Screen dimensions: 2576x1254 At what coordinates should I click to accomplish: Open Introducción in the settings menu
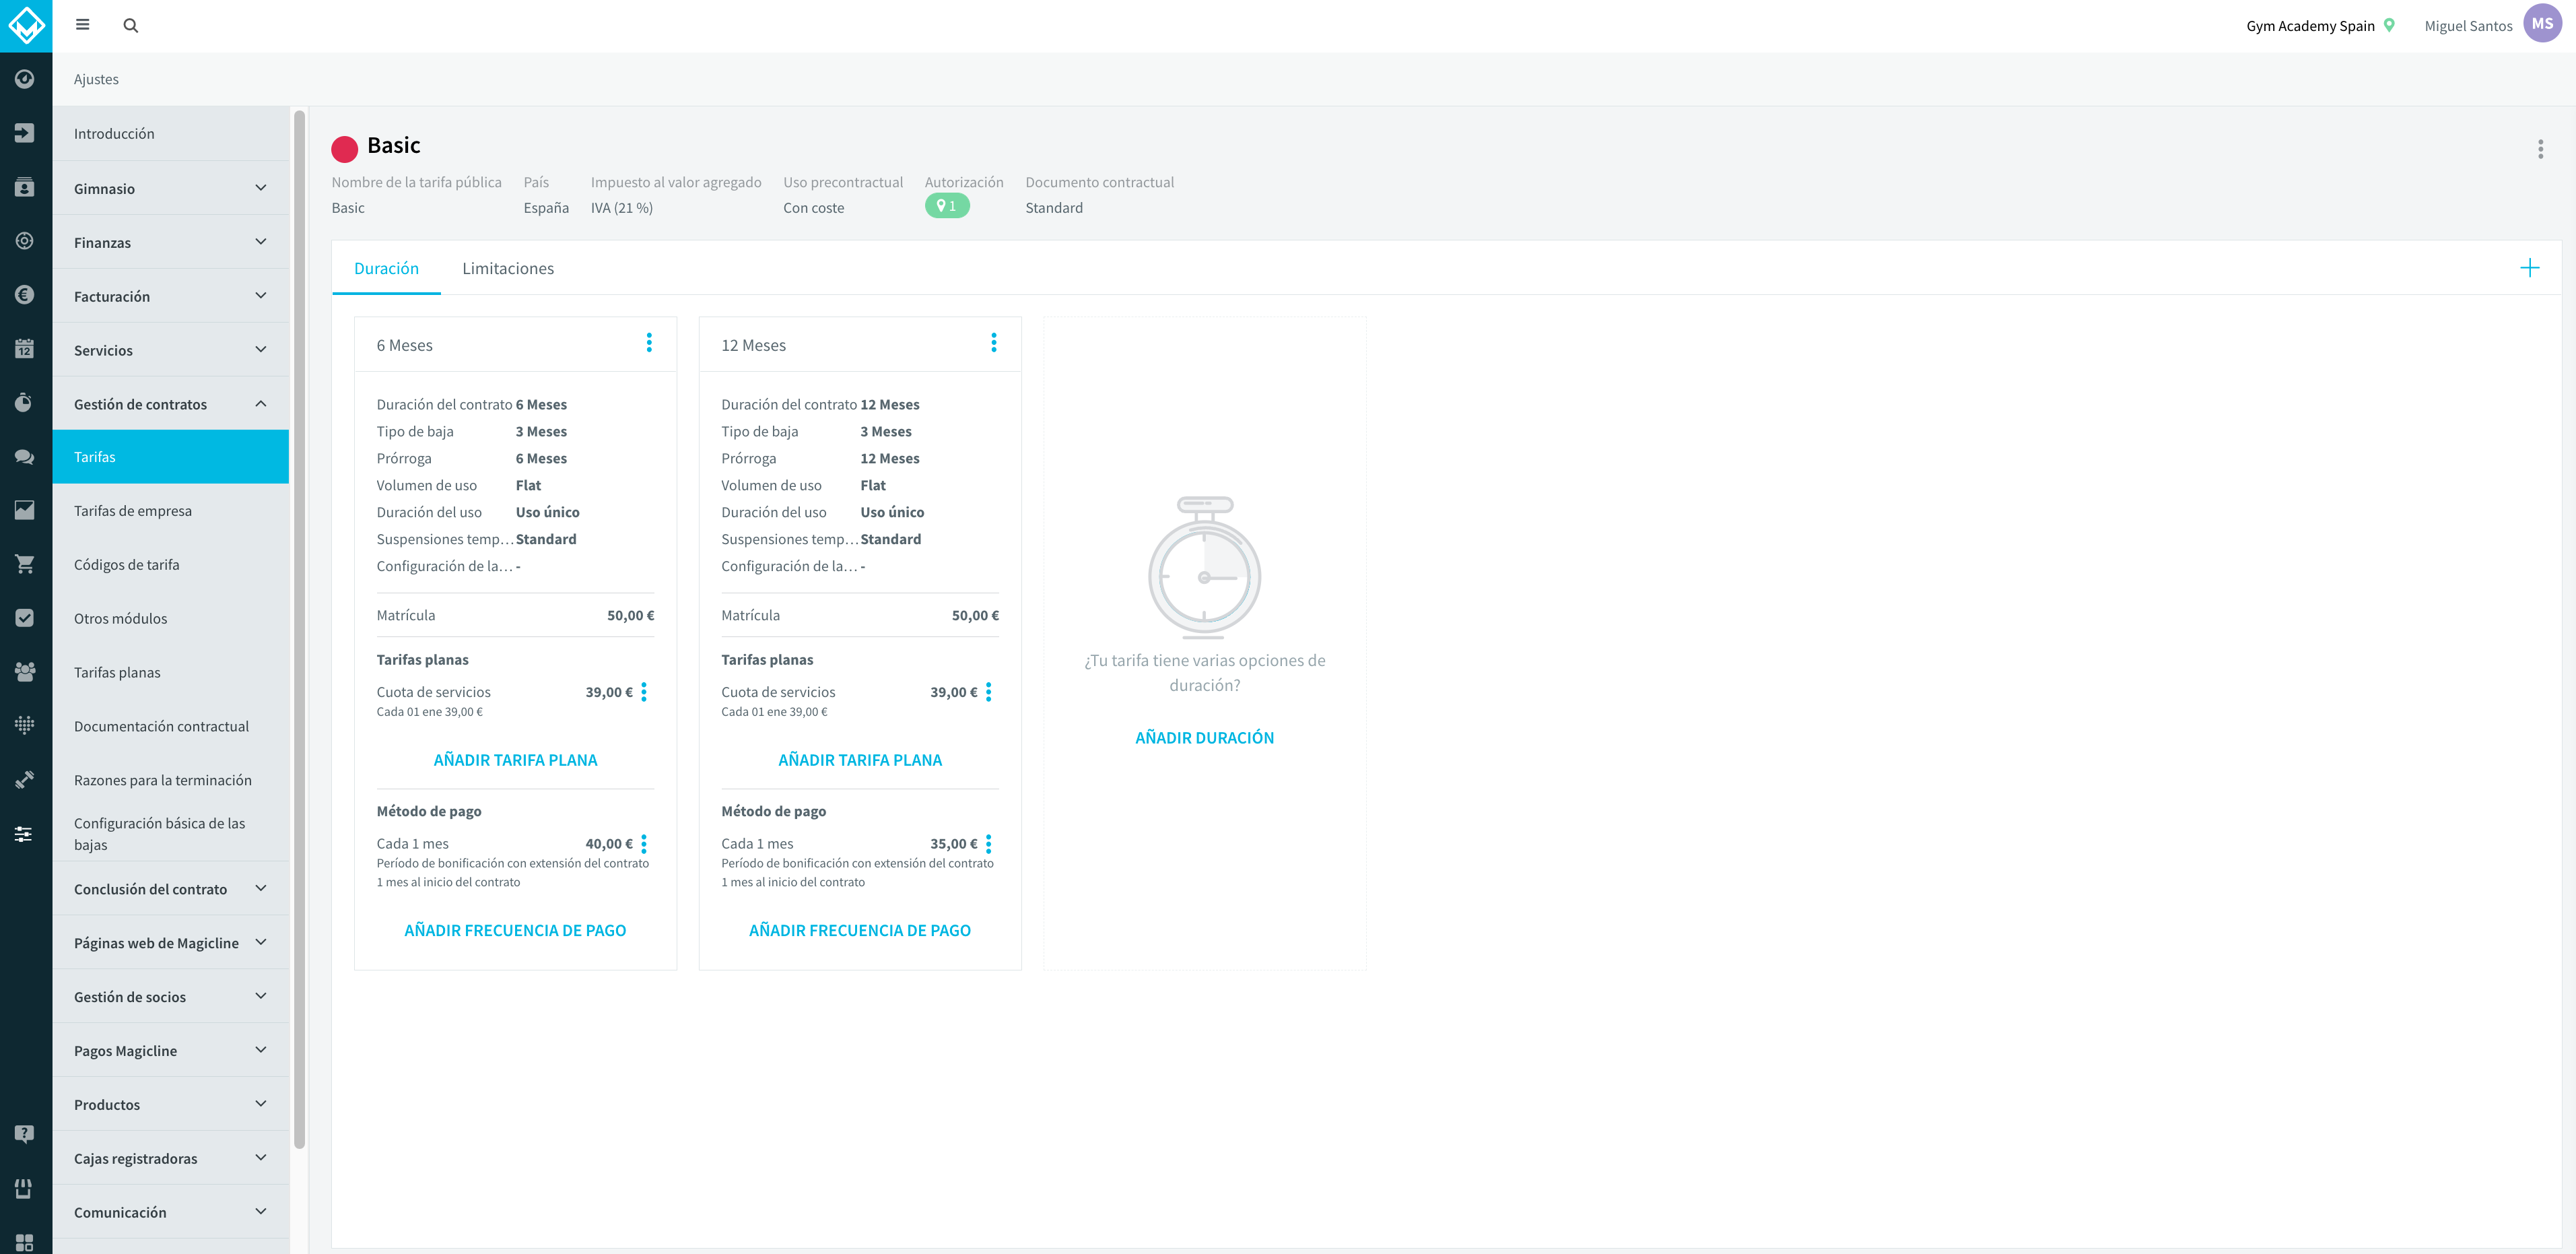tap(170, 134)
